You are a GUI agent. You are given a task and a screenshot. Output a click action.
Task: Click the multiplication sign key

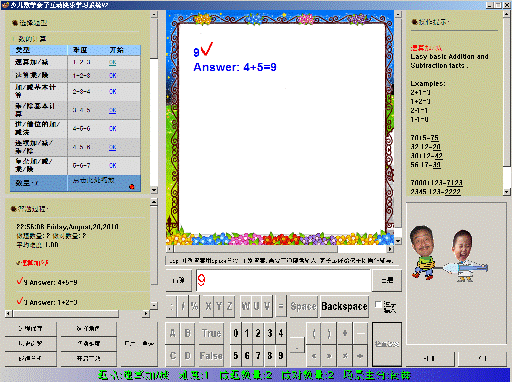click(345, 355)
